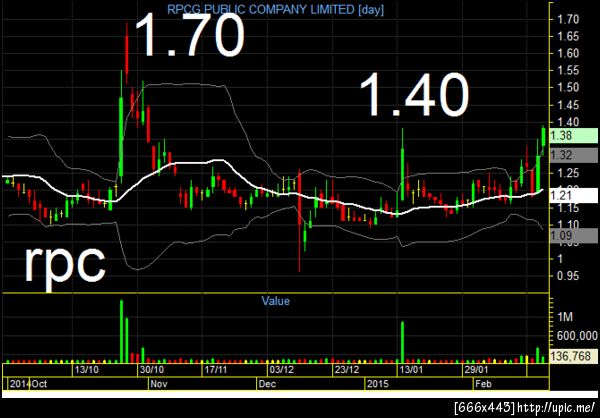Select the 1.25 price axis label
Screen dimensions: 600x418
coord(567,173)
